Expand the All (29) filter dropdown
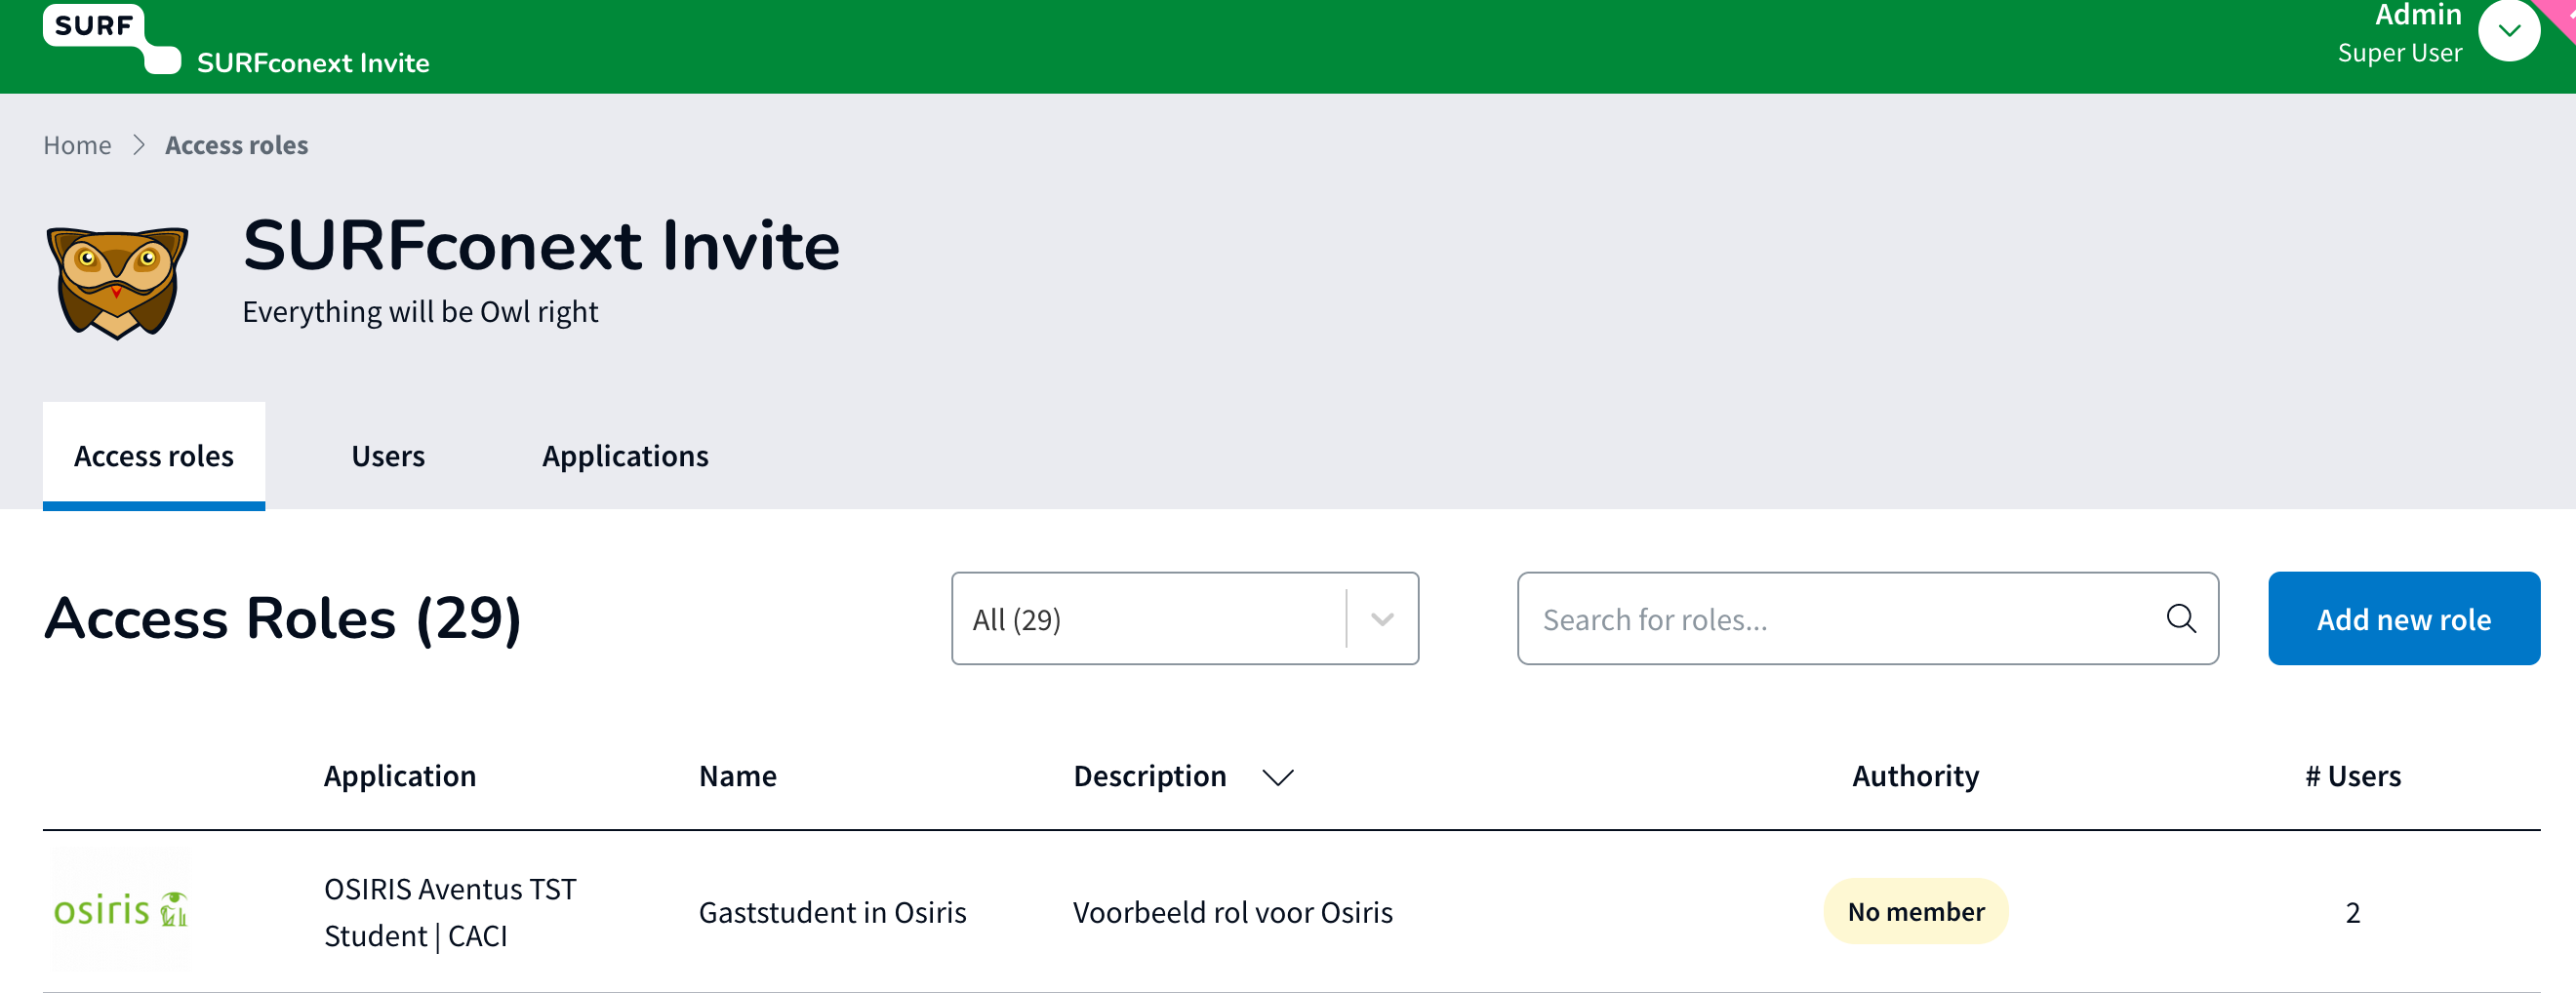The height and width of the screenshot is (993, 2576). tap(1185, 619)
